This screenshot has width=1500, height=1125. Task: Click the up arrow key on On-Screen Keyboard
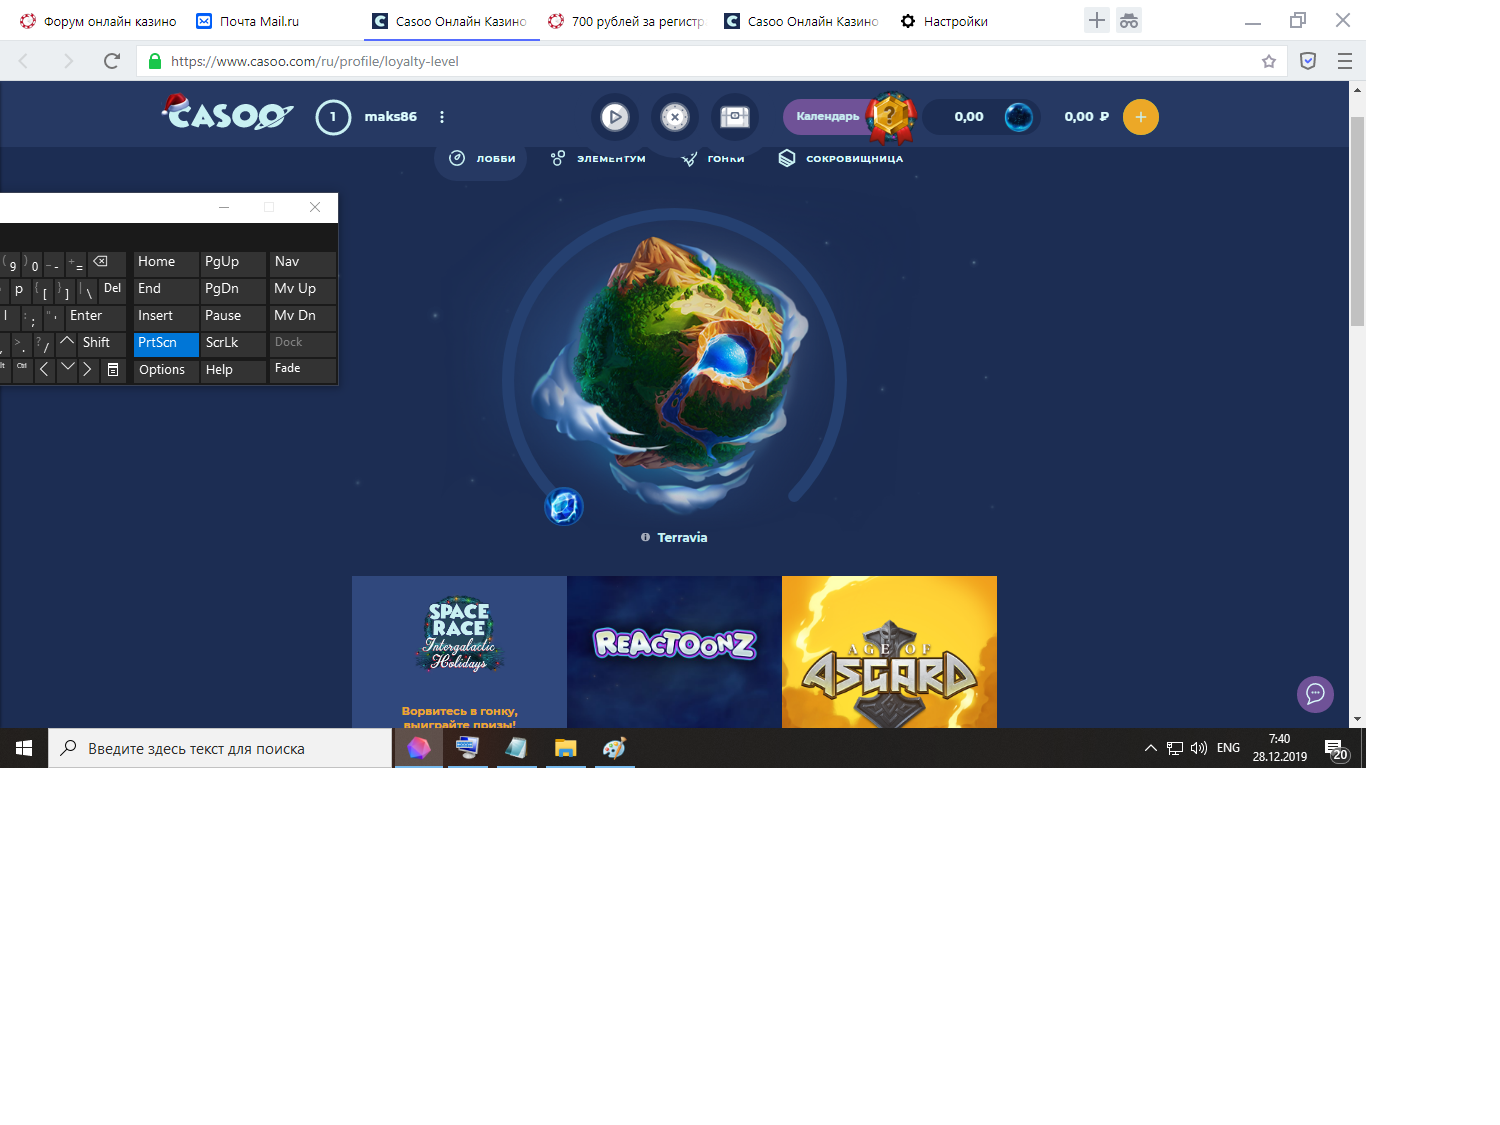pos(67,343)
